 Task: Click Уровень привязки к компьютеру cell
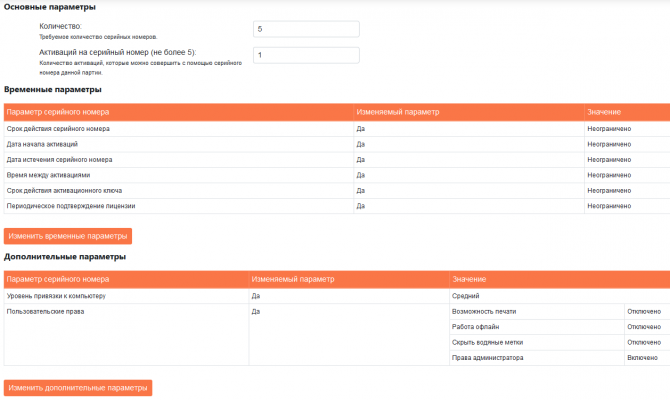[126, 296]
